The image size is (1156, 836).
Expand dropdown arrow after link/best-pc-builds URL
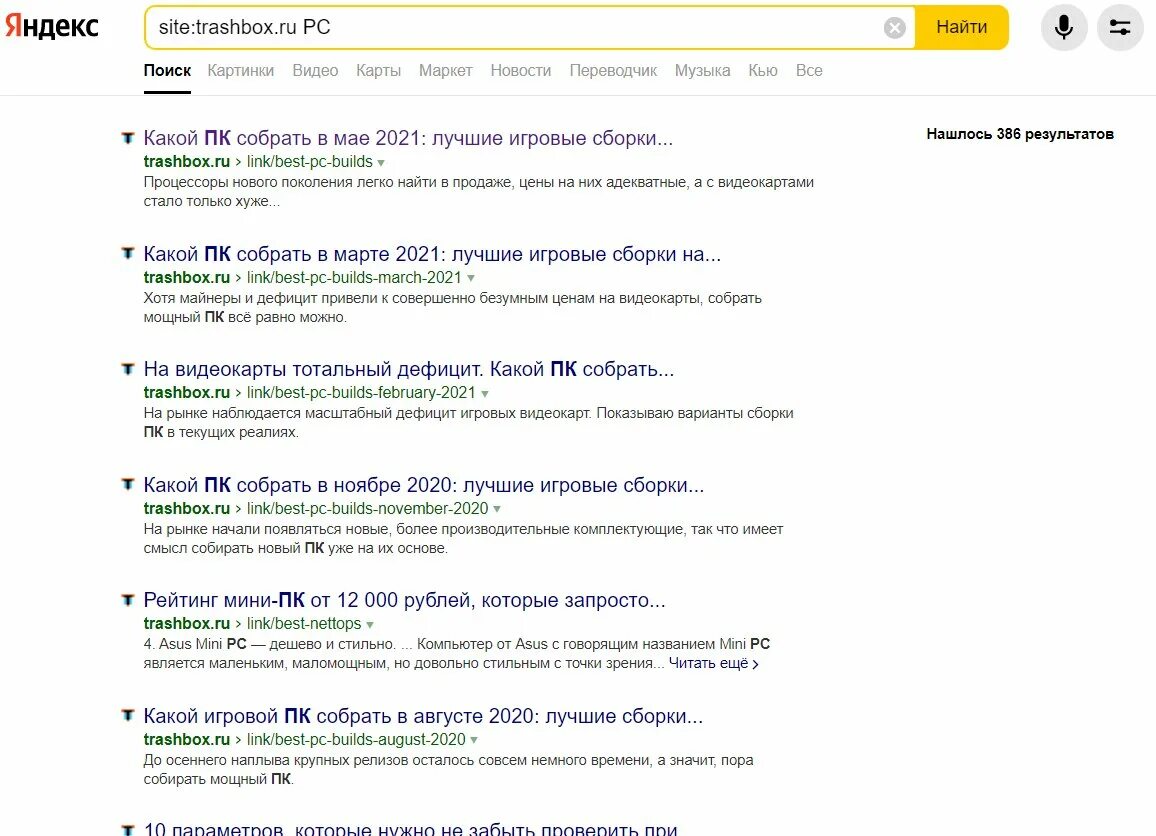[x=381, y=163]
